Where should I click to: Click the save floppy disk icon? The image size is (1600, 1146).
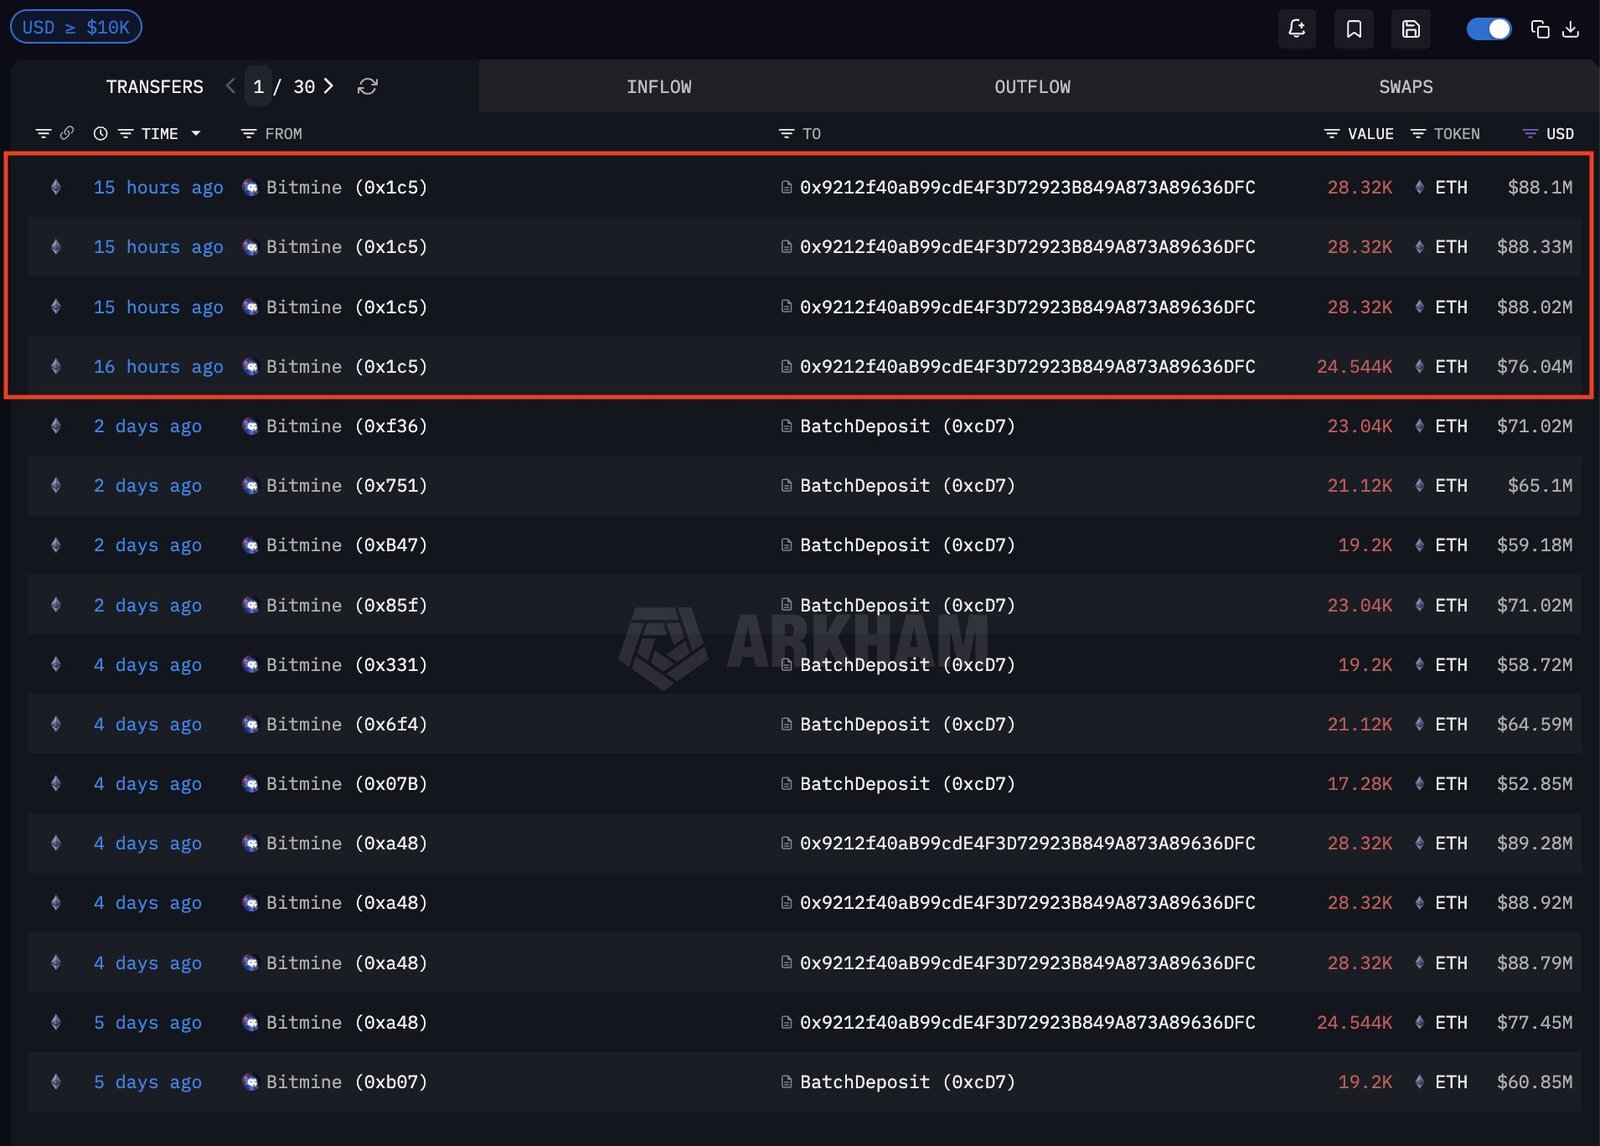pos(1410,29)
